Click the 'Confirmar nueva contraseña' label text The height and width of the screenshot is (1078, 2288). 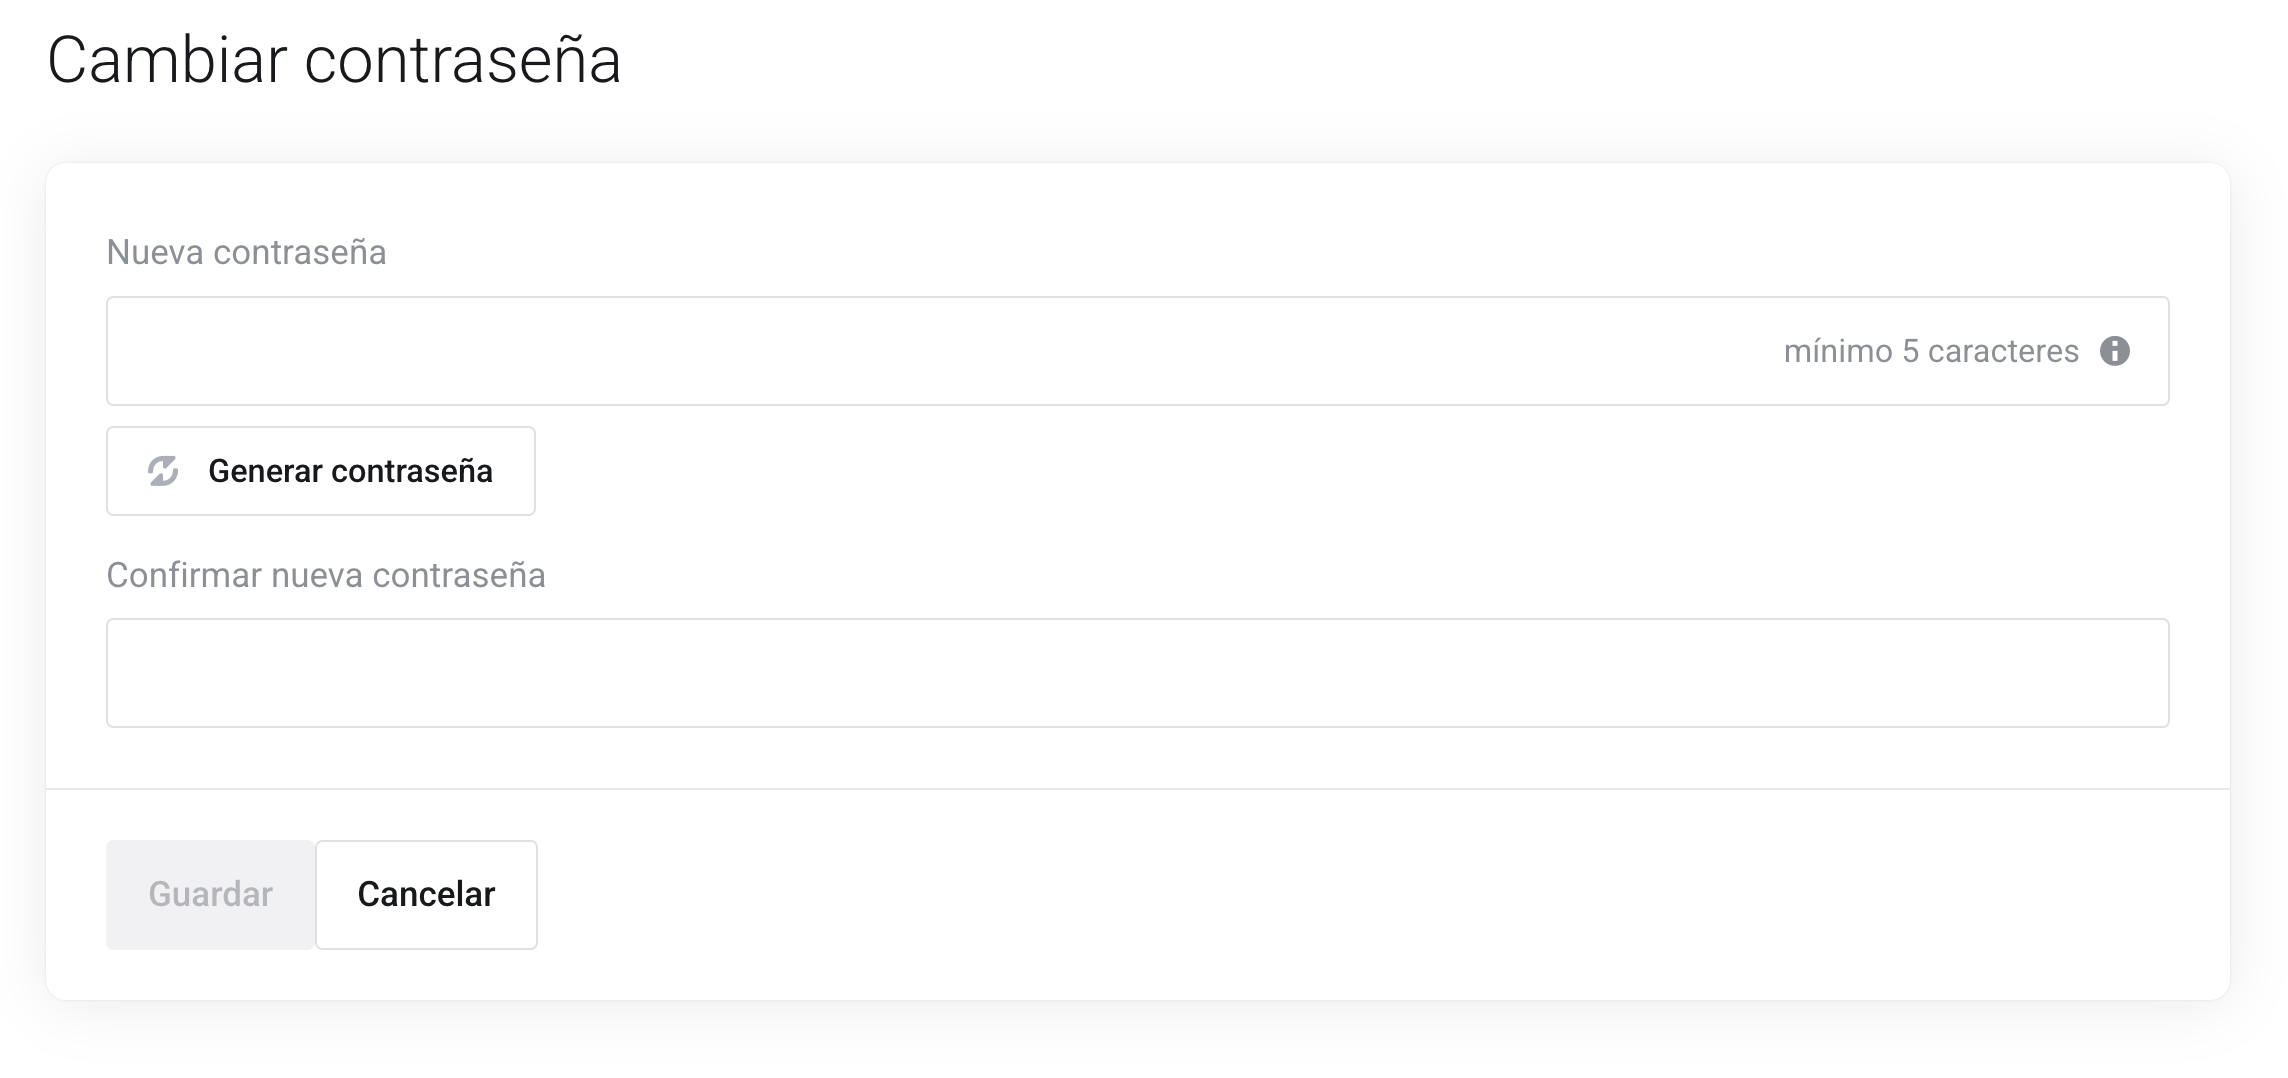tap(326, 575)
